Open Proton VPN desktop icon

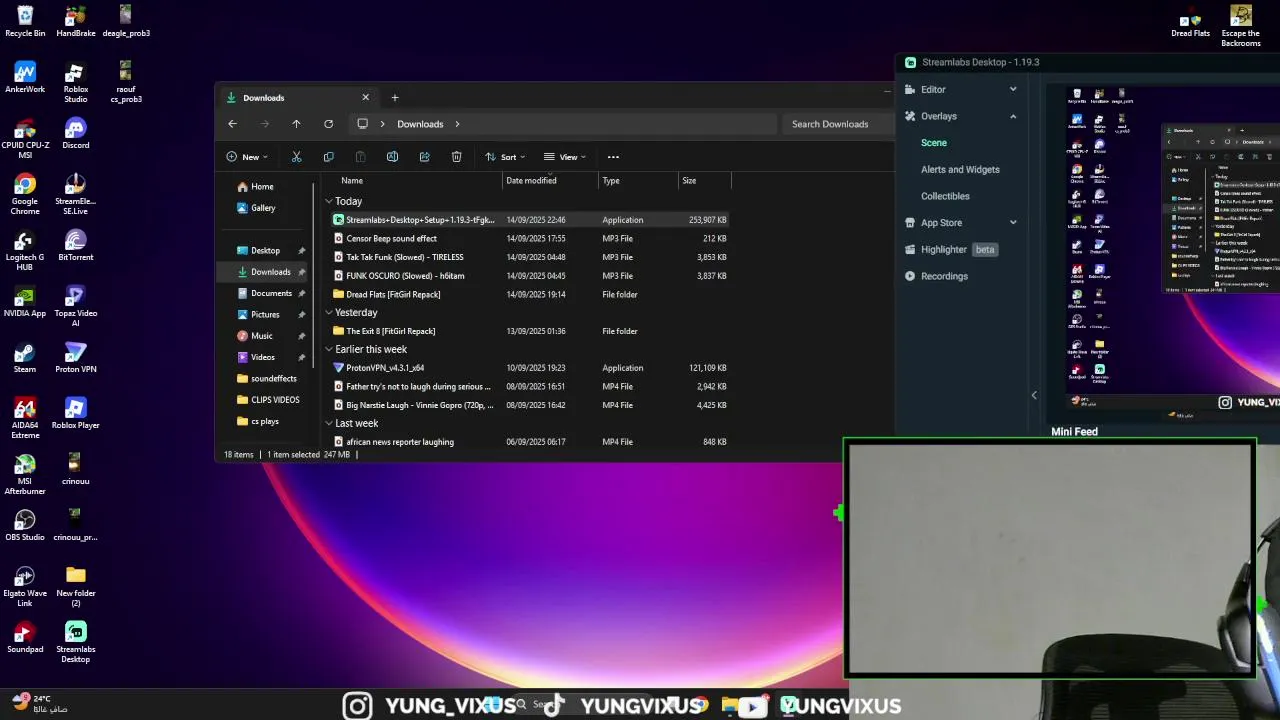point(76,358)
